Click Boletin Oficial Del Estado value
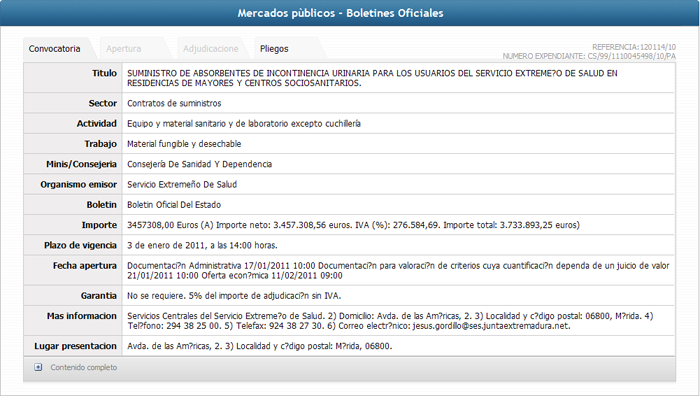This screenshot has height=396, width=700. (174, 205)
